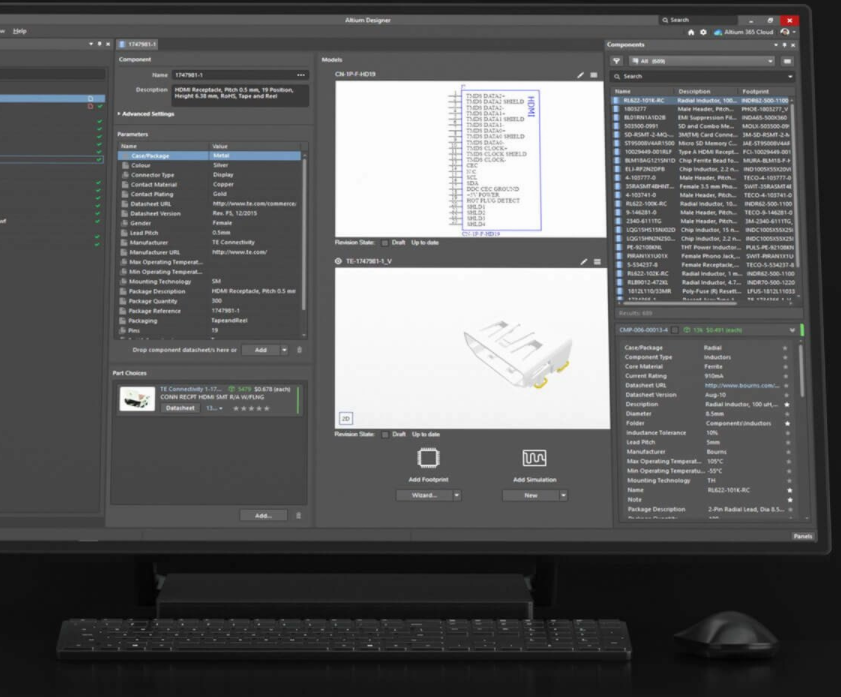Screen dimensions: 841x697
Task: Open the Components panel hamburger menu button
Action: (787, 61)
